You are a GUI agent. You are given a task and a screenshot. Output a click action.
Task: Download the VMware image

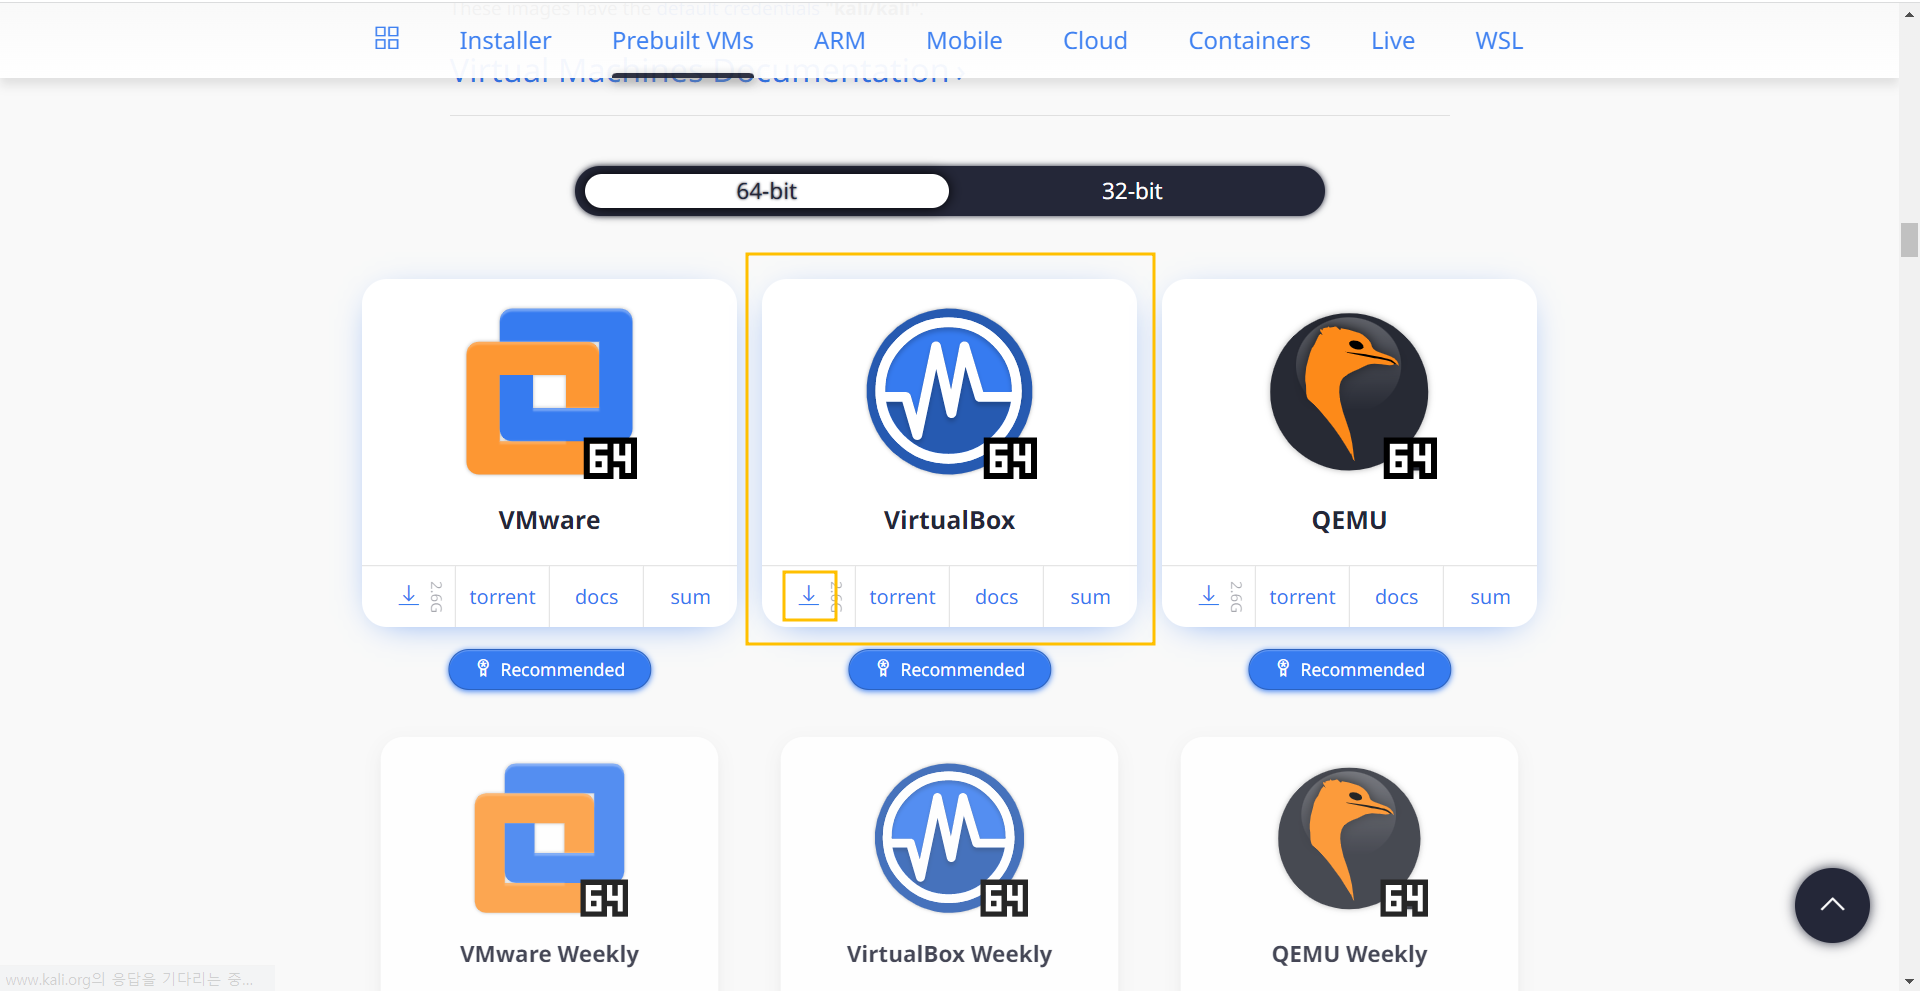[409, 596]
